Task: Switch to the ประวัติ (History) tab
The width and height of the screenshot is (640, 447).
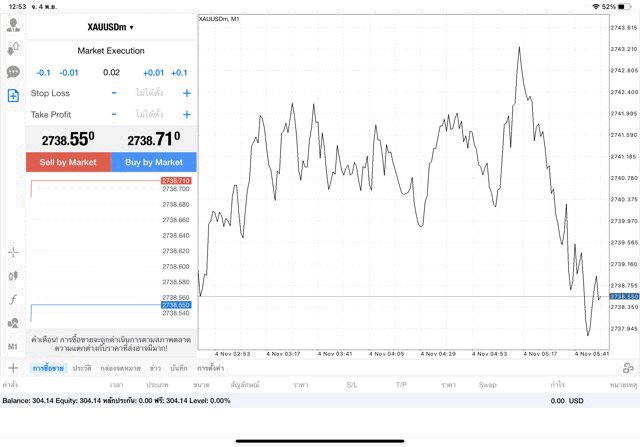Action: tap(82, 368)
